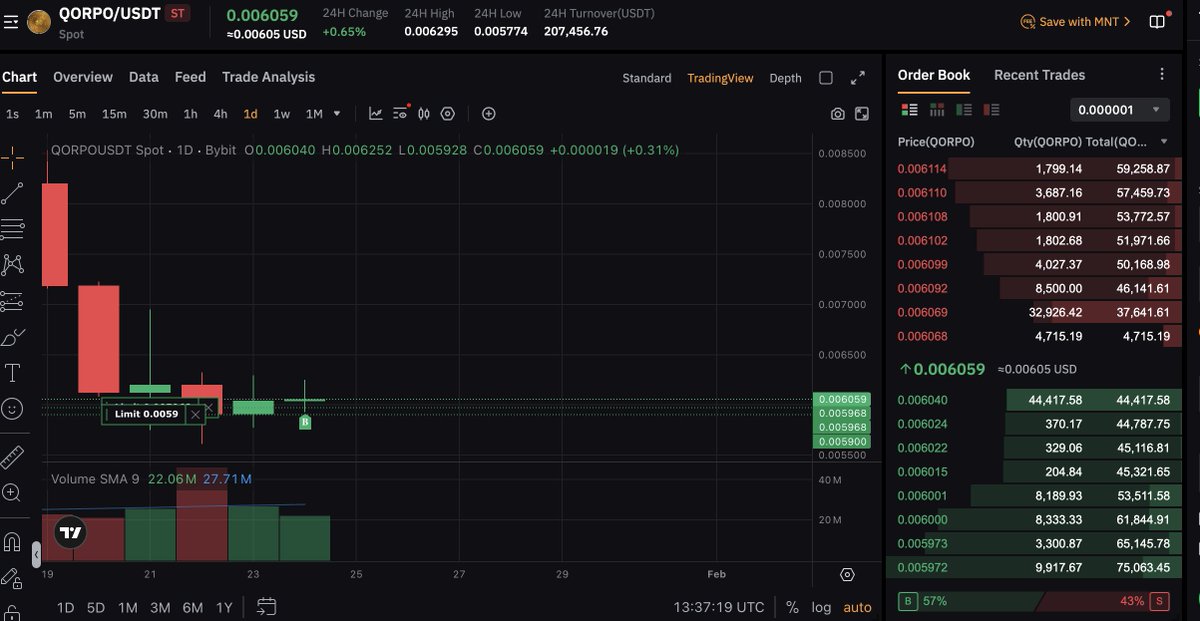This screenshot has height=621, width=1200.
Task: Select the trend line drawing tool
Action: 12,193
